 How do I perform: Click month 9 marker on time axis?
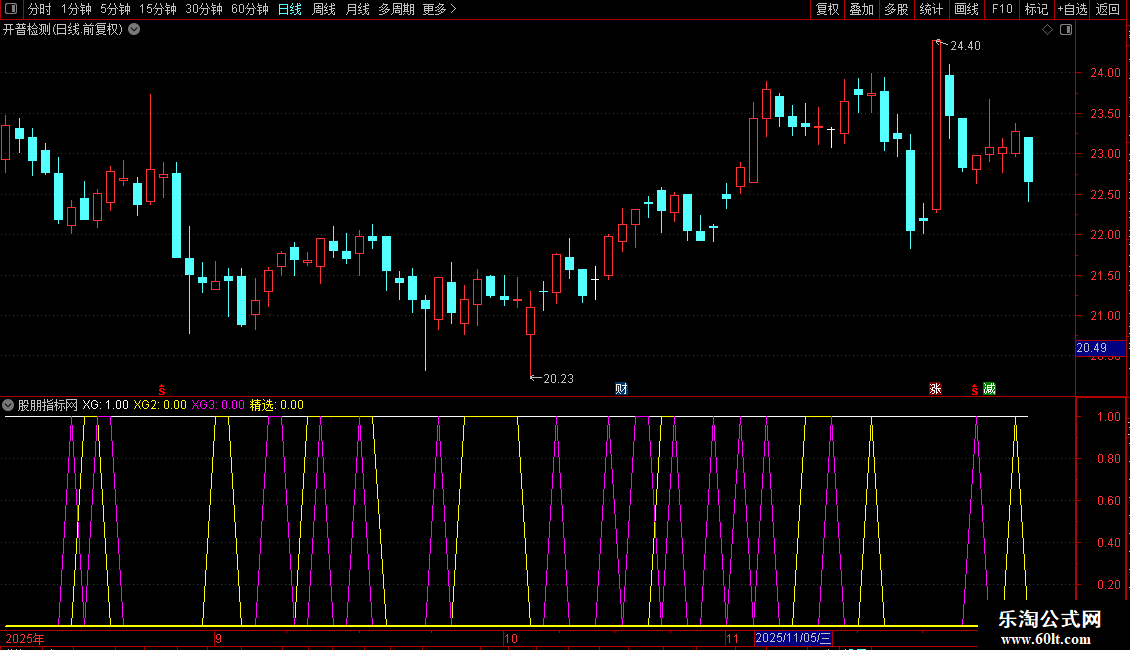(218, 638)
